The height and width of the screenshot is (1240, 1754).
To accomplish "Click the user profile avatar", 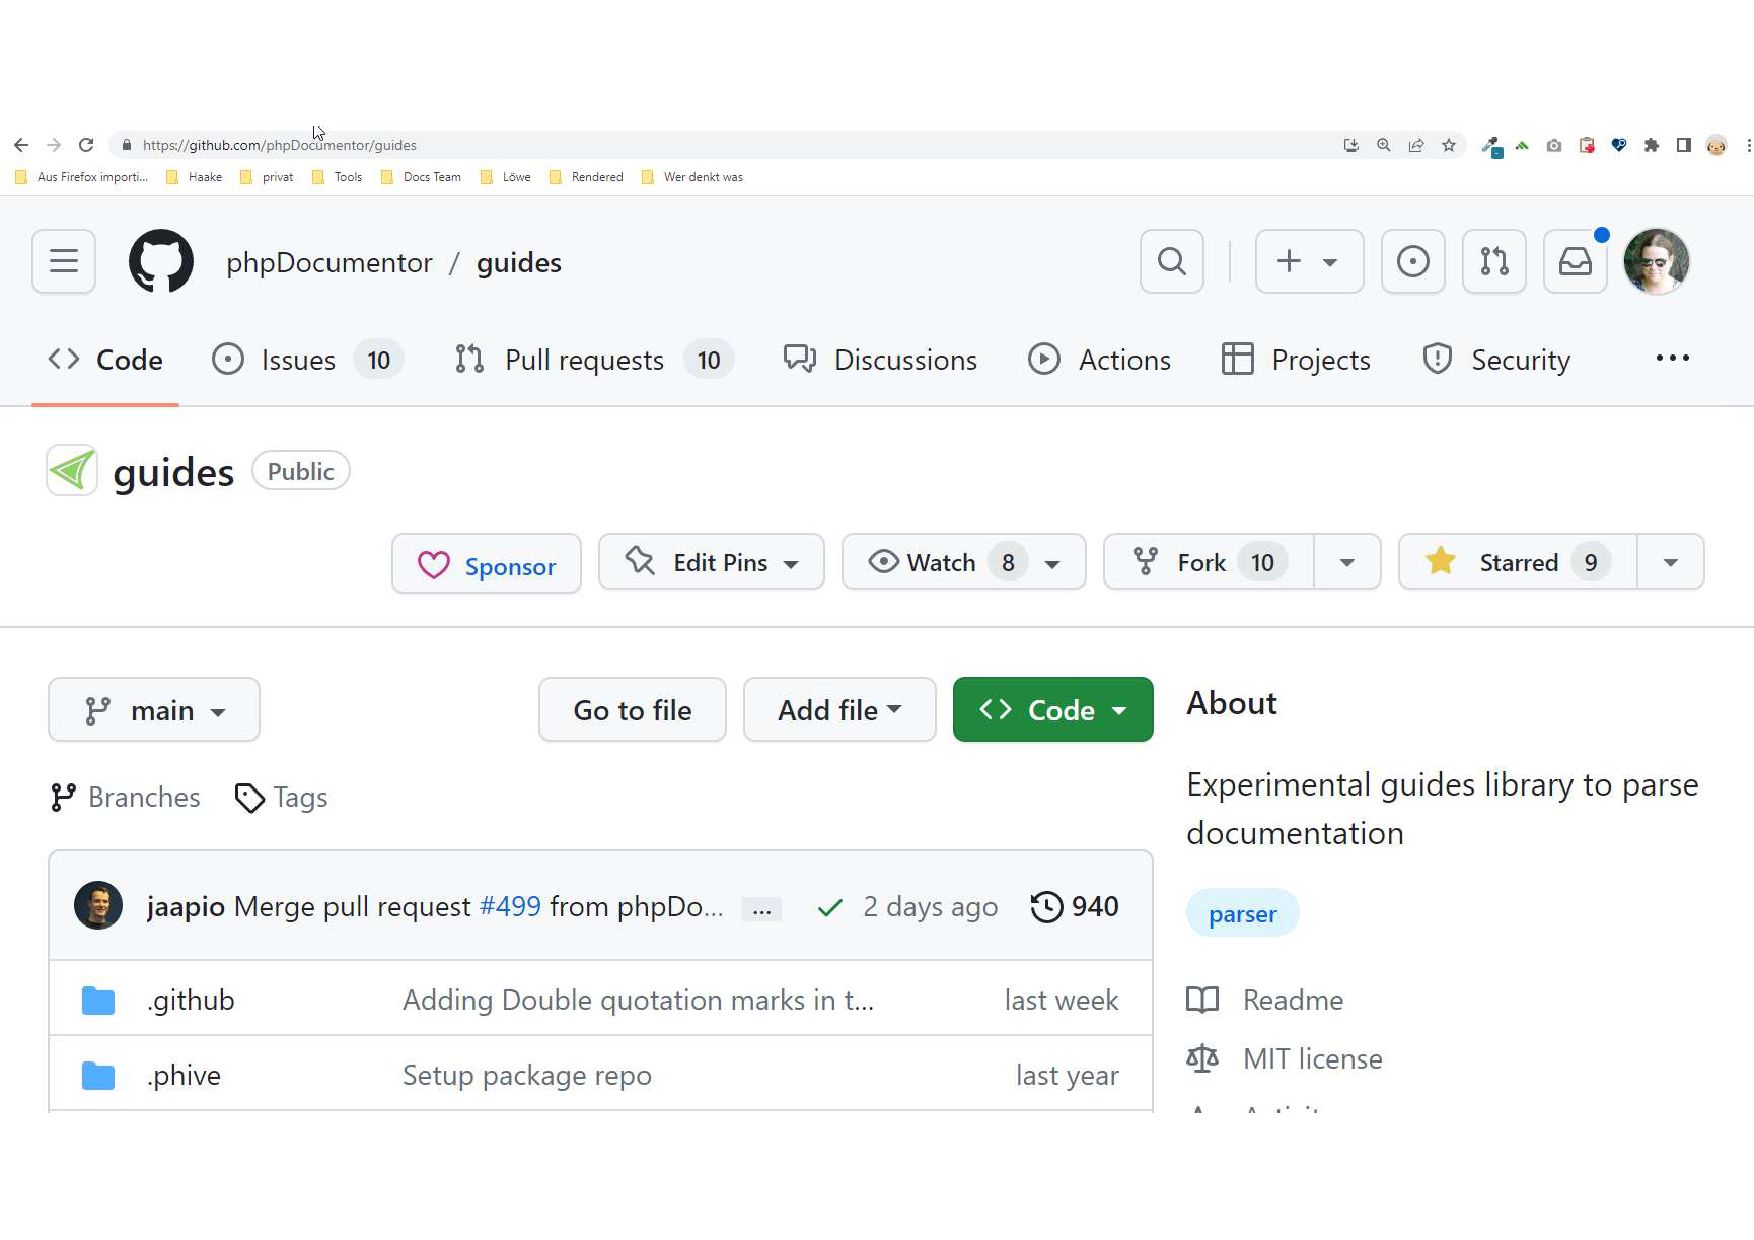I will 1656,262.
